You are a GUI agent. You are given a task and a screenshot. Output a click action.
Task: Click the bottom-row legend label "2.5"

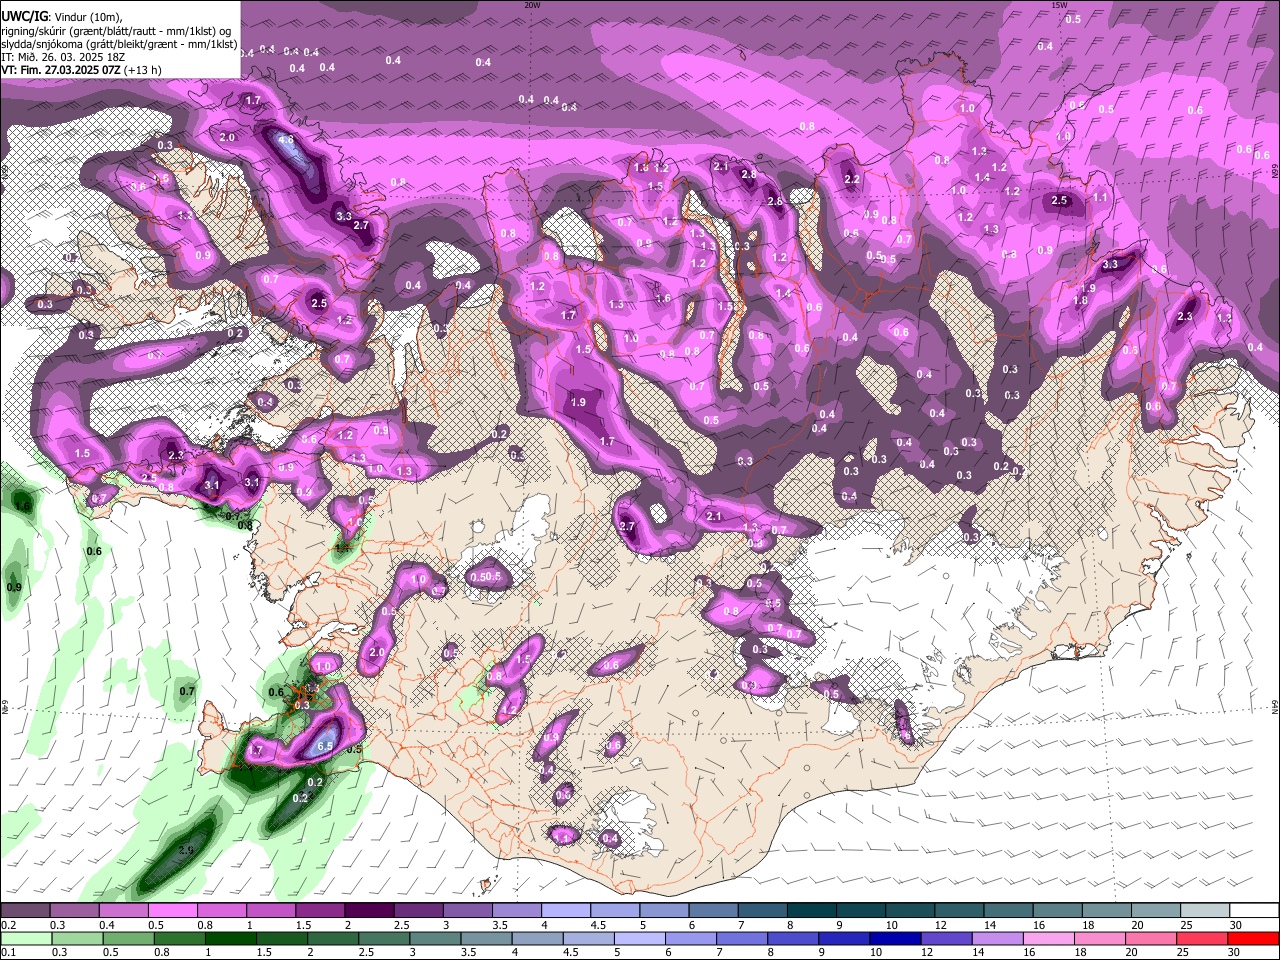[x=367, y=952]
